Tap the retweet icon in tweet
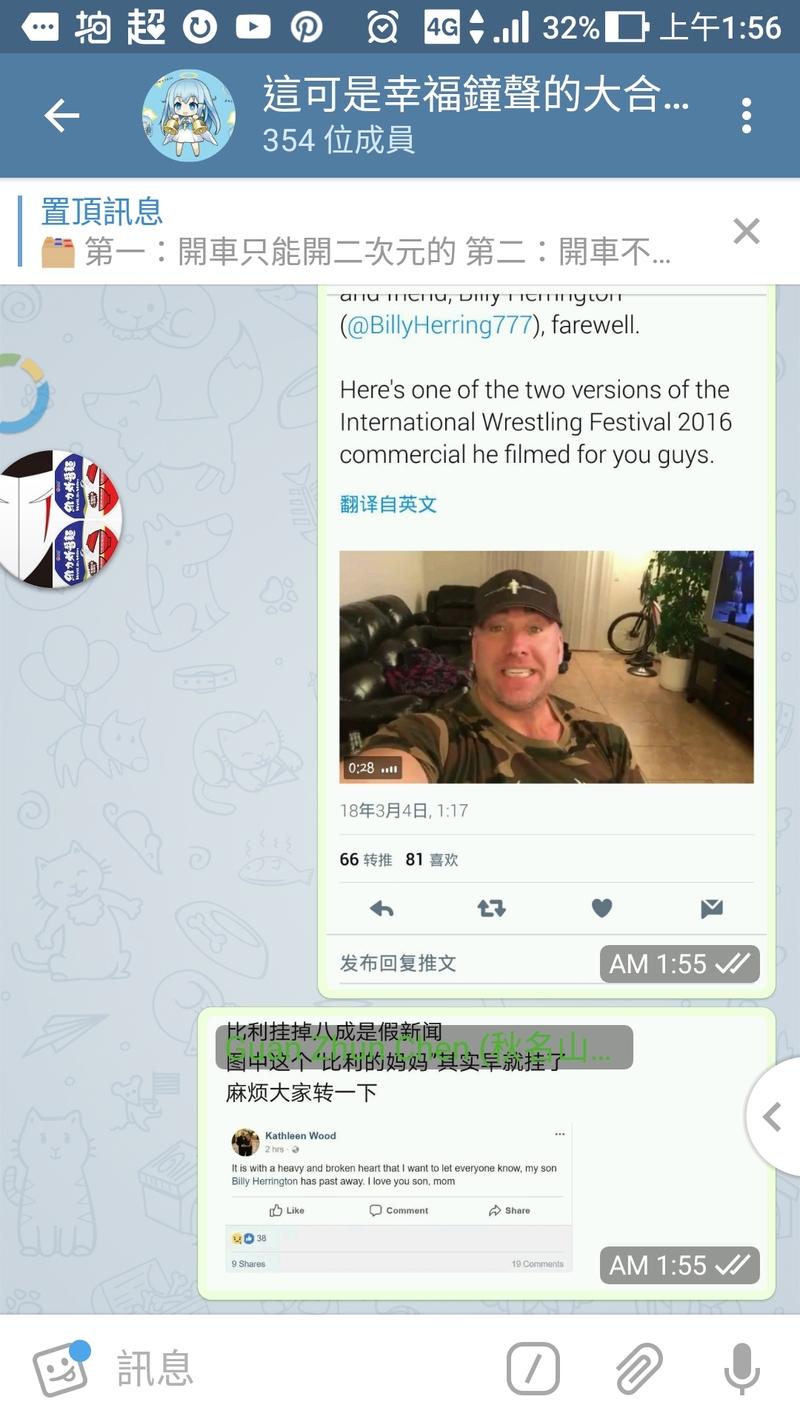800x1422 pixels. click(x=491, y=908)
